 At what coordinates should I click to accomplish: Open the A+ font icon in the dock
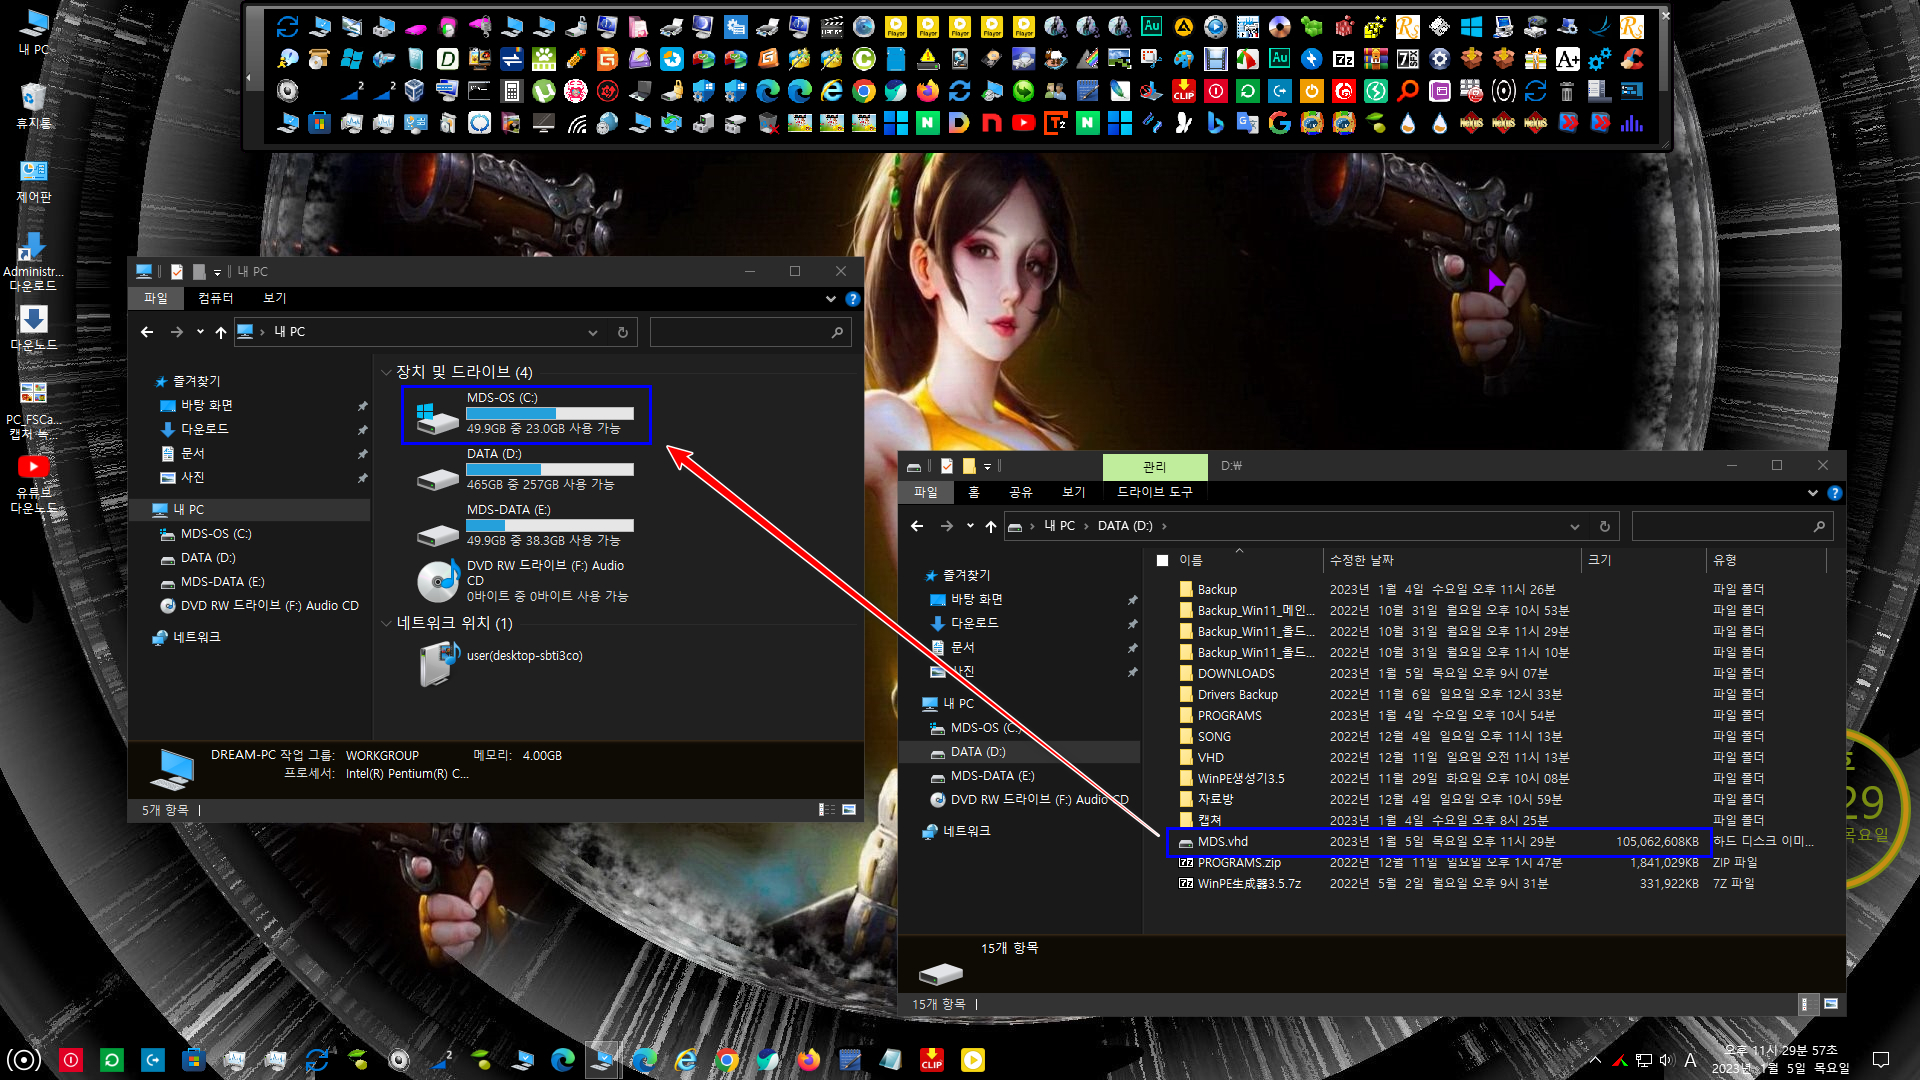point(1567,59)
